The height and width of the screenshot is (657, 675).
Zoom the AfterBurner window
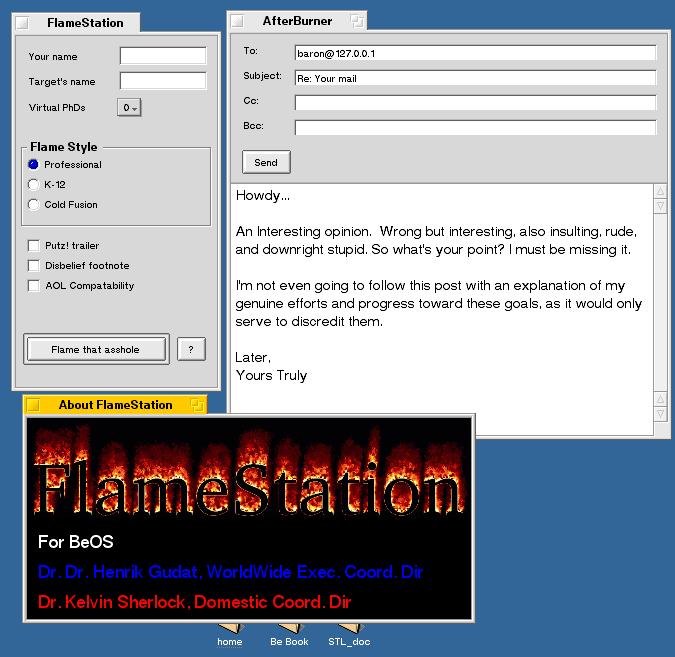(357, 21)
